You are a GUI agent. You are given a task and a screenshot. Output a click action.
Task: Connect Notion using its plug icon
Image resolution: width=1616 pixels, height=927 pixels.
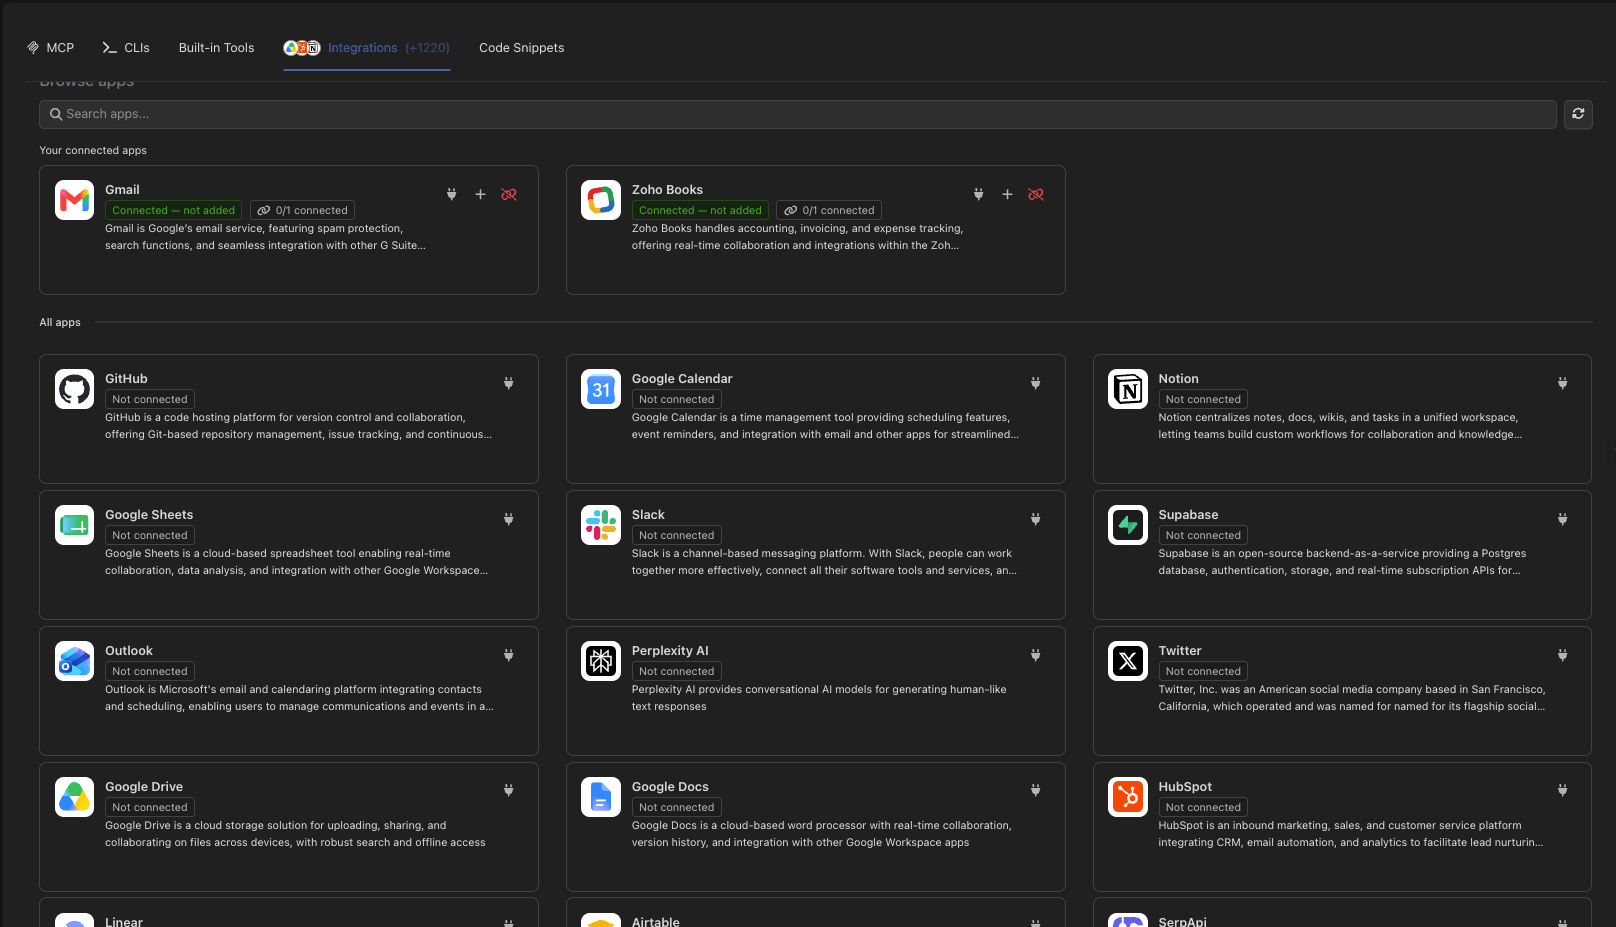pyautogui.click(x=1562, y=383)
